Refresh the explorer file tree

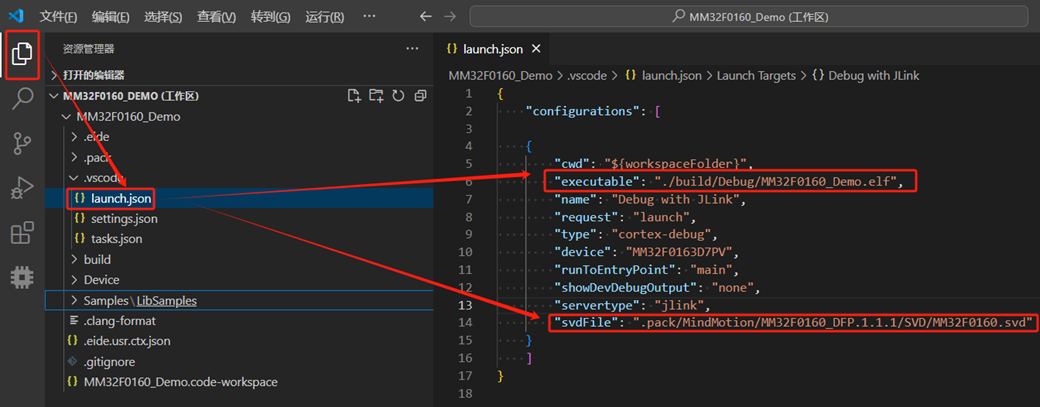tap(398, 96)
